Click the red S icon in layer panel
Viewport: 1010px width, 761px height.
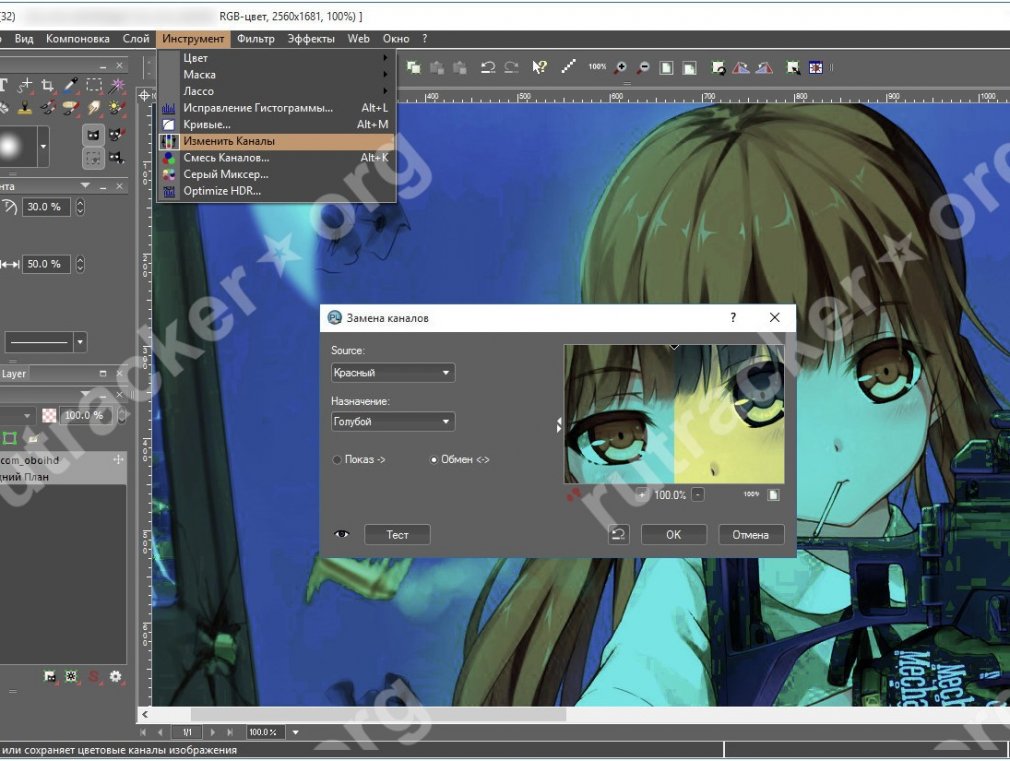coord(94,676)
